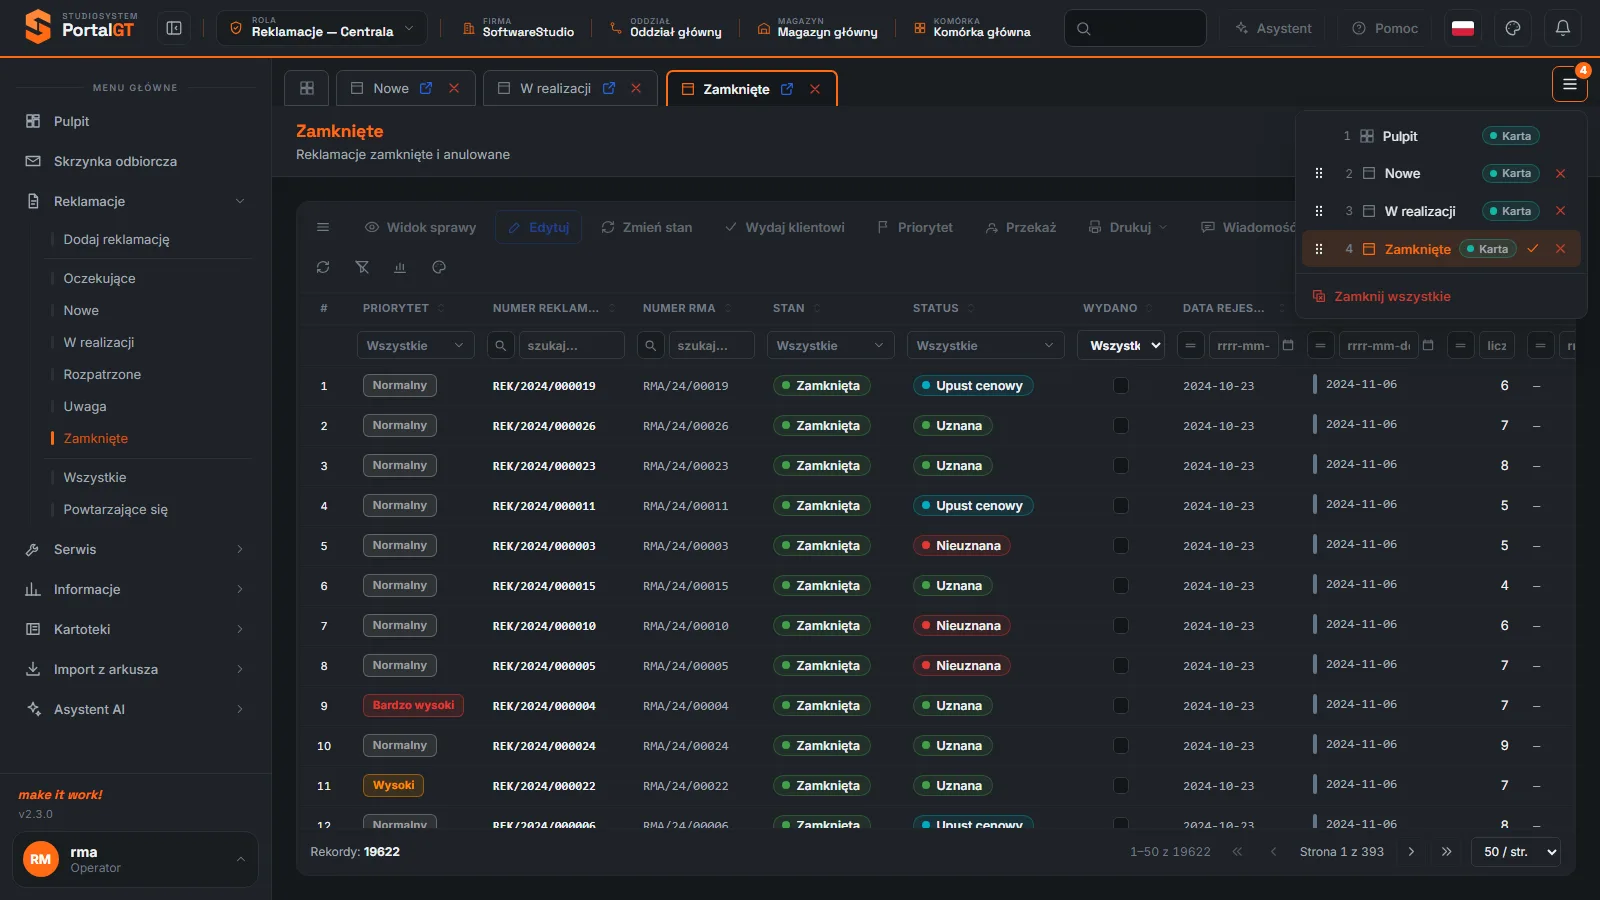Image resolution: width=1600 pixels, height=900 pixels.
Task: Open the notifications bell
Action: (x=1563, y=28)
